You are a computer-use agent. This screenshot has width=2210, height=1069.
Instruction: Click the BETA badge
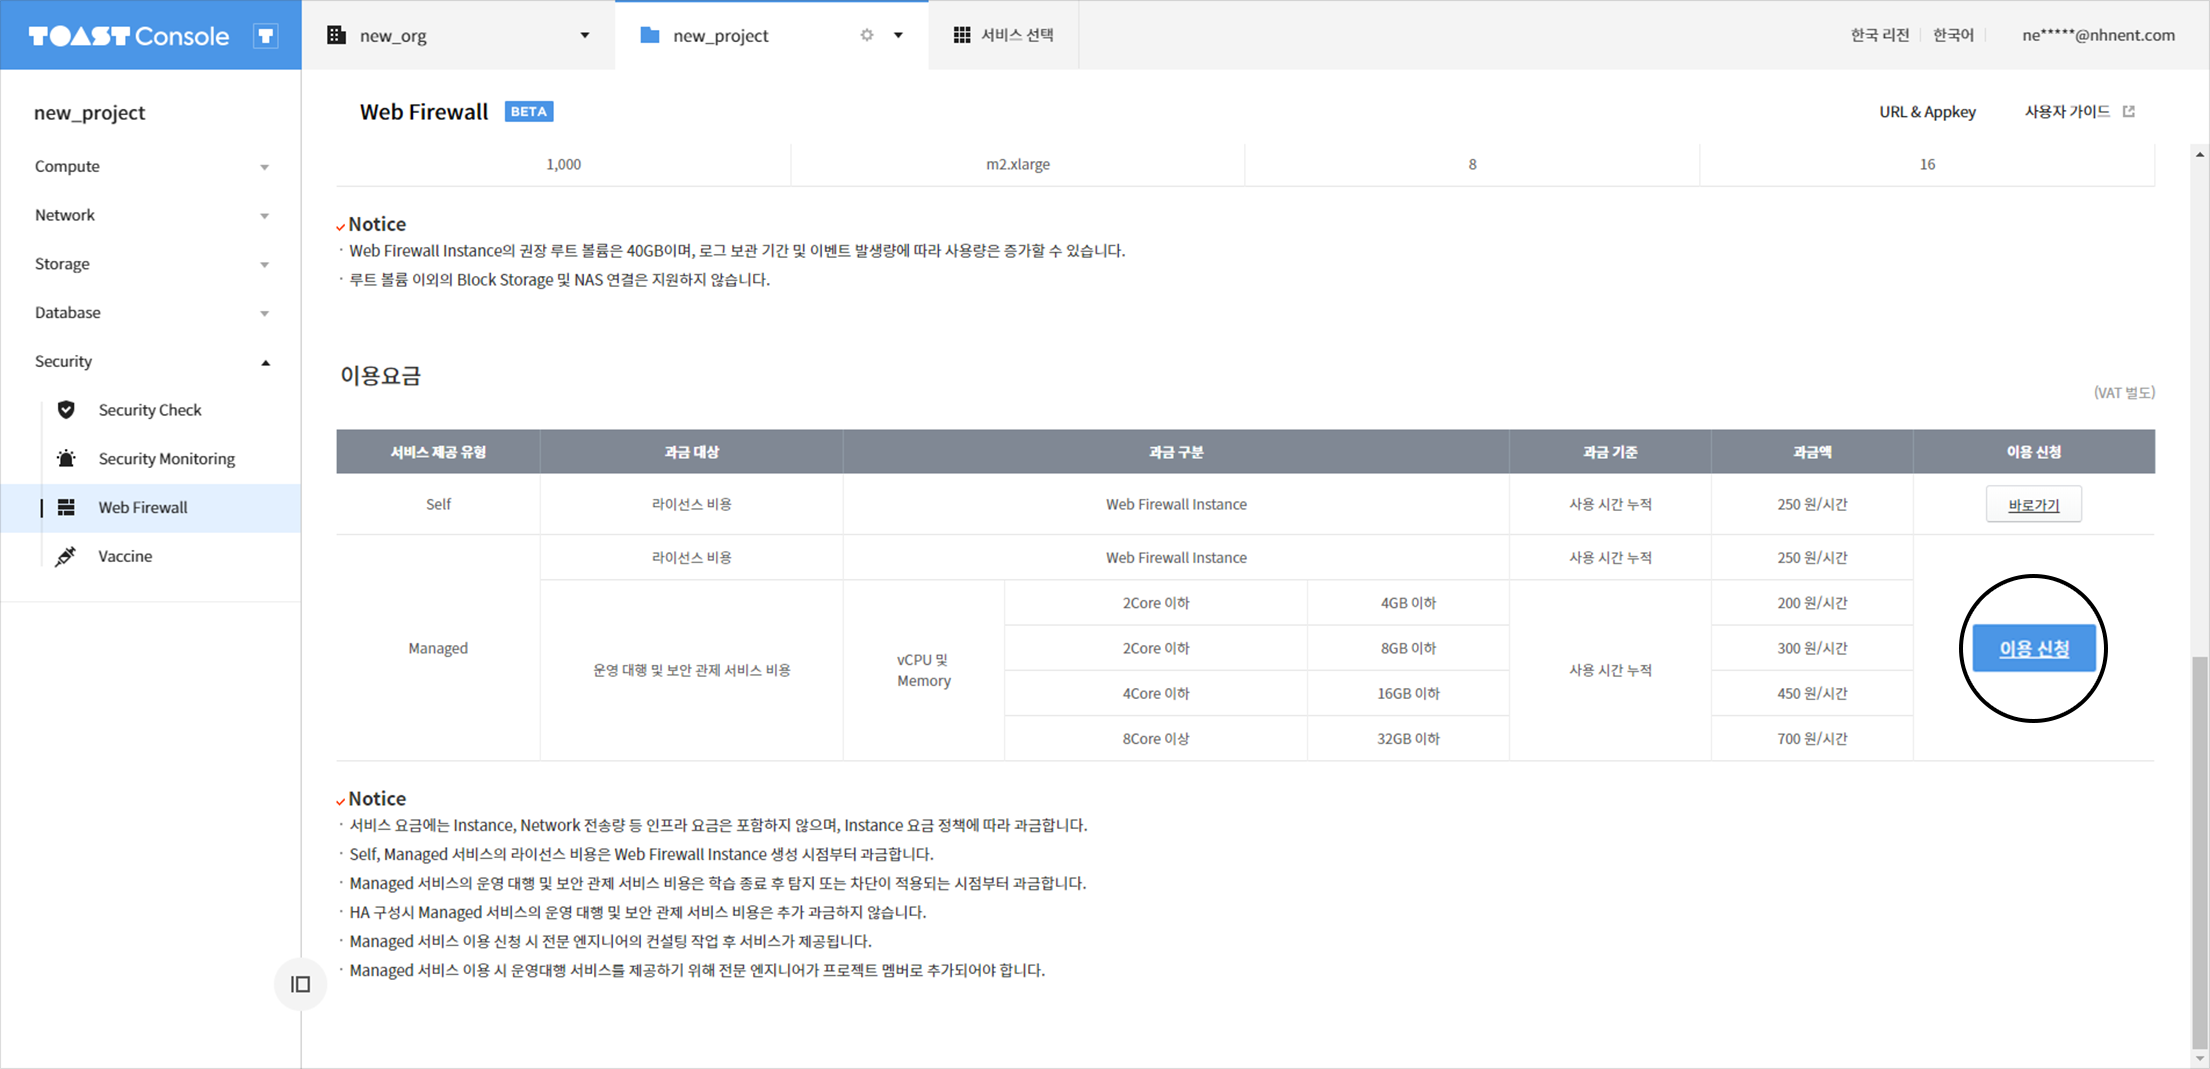529,112
